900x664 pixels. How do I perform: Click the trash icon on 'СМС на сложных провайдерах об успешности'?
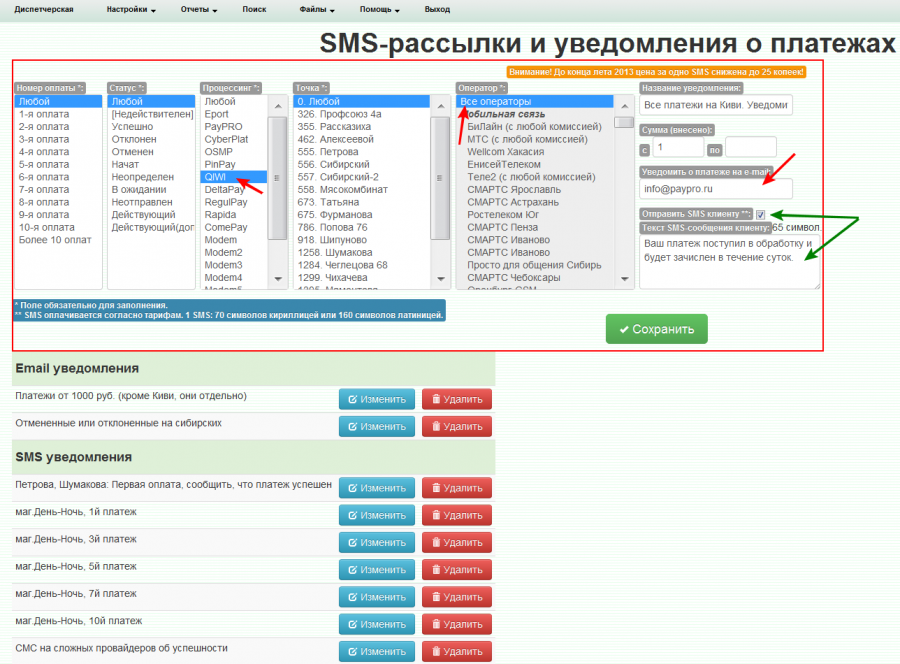[x=436, y=650]
